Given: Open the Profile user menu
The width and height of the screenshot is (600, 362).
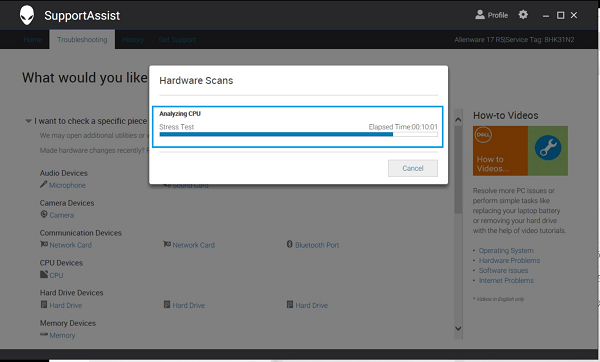Looking at the screenshot, I should coord(491,15).
